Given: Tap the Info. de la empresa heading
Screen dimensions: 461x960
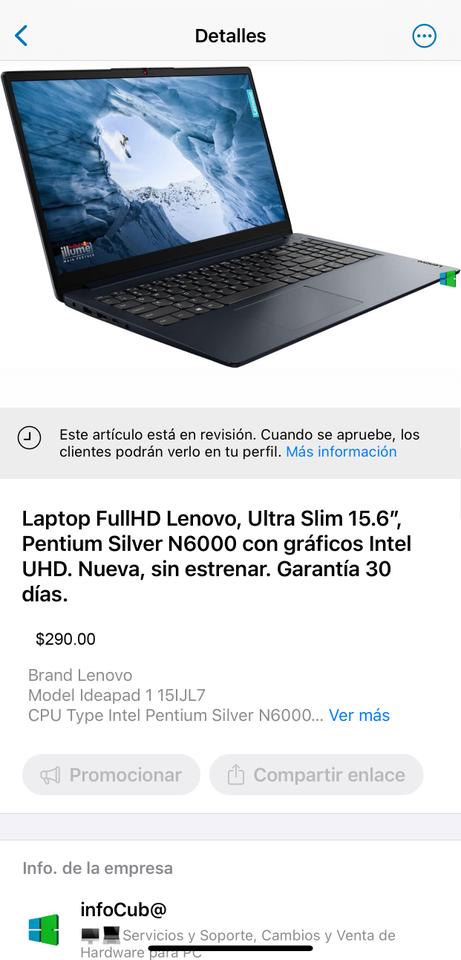Looking at the screenshot, I should click(97, 868).
